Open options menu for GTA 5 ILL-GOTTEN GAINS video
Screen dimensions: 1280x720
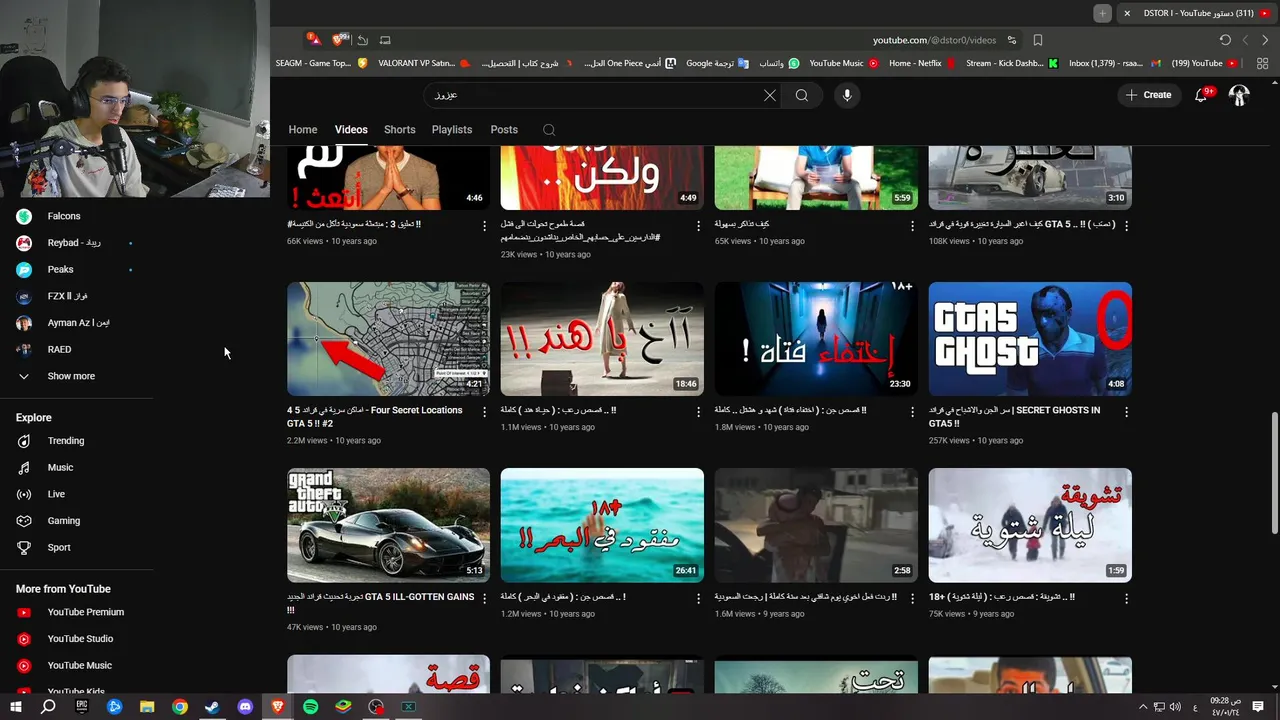484,598
